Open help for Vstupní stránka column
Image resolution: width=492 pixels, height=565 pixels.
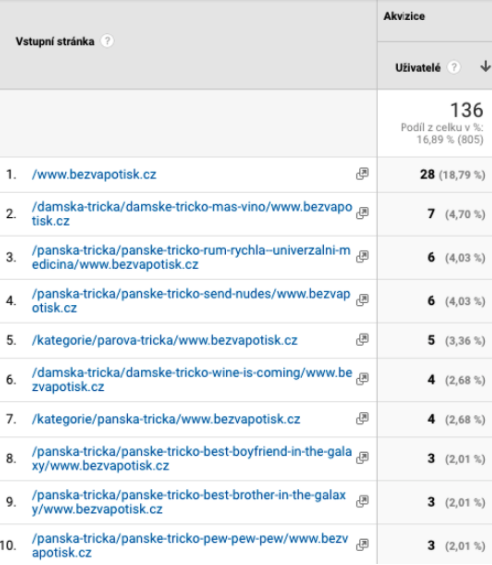click(x=107, y=41)
